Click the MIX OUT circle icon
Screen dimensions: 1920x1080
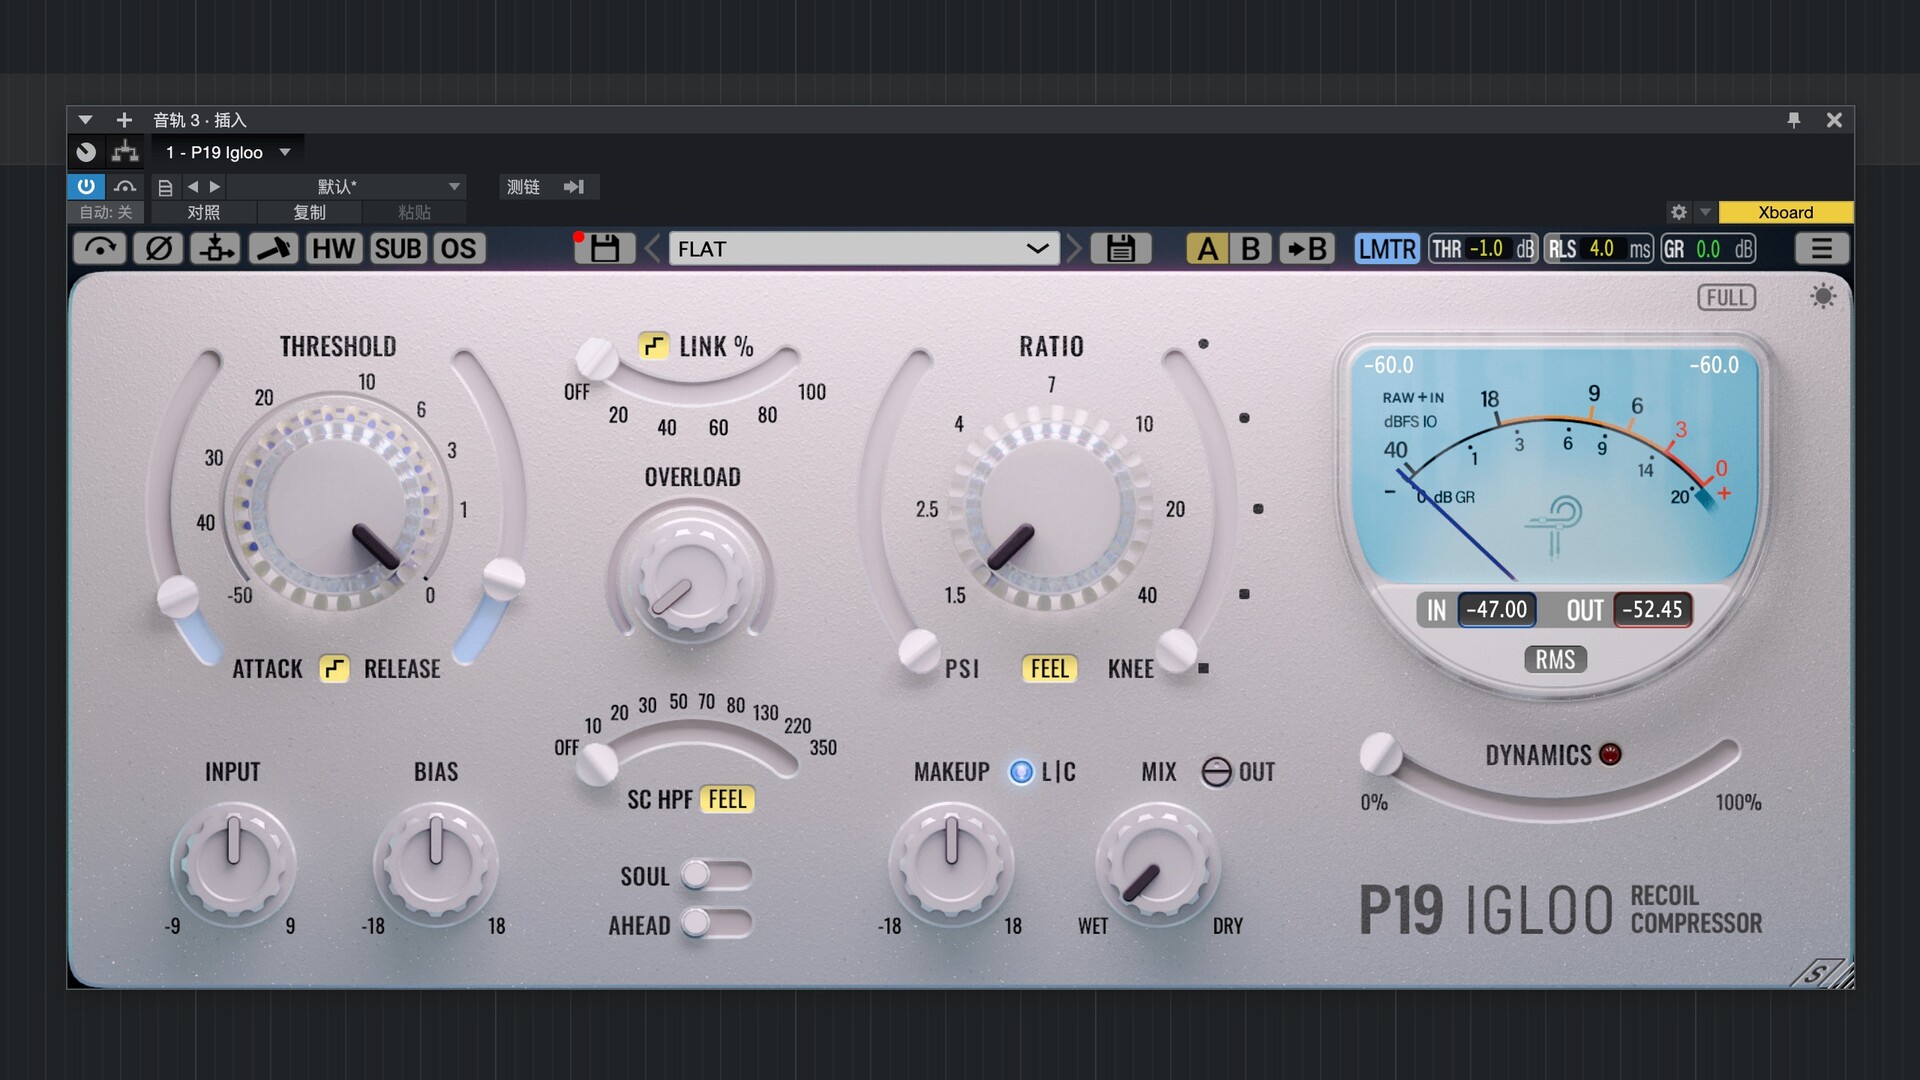1216,772
